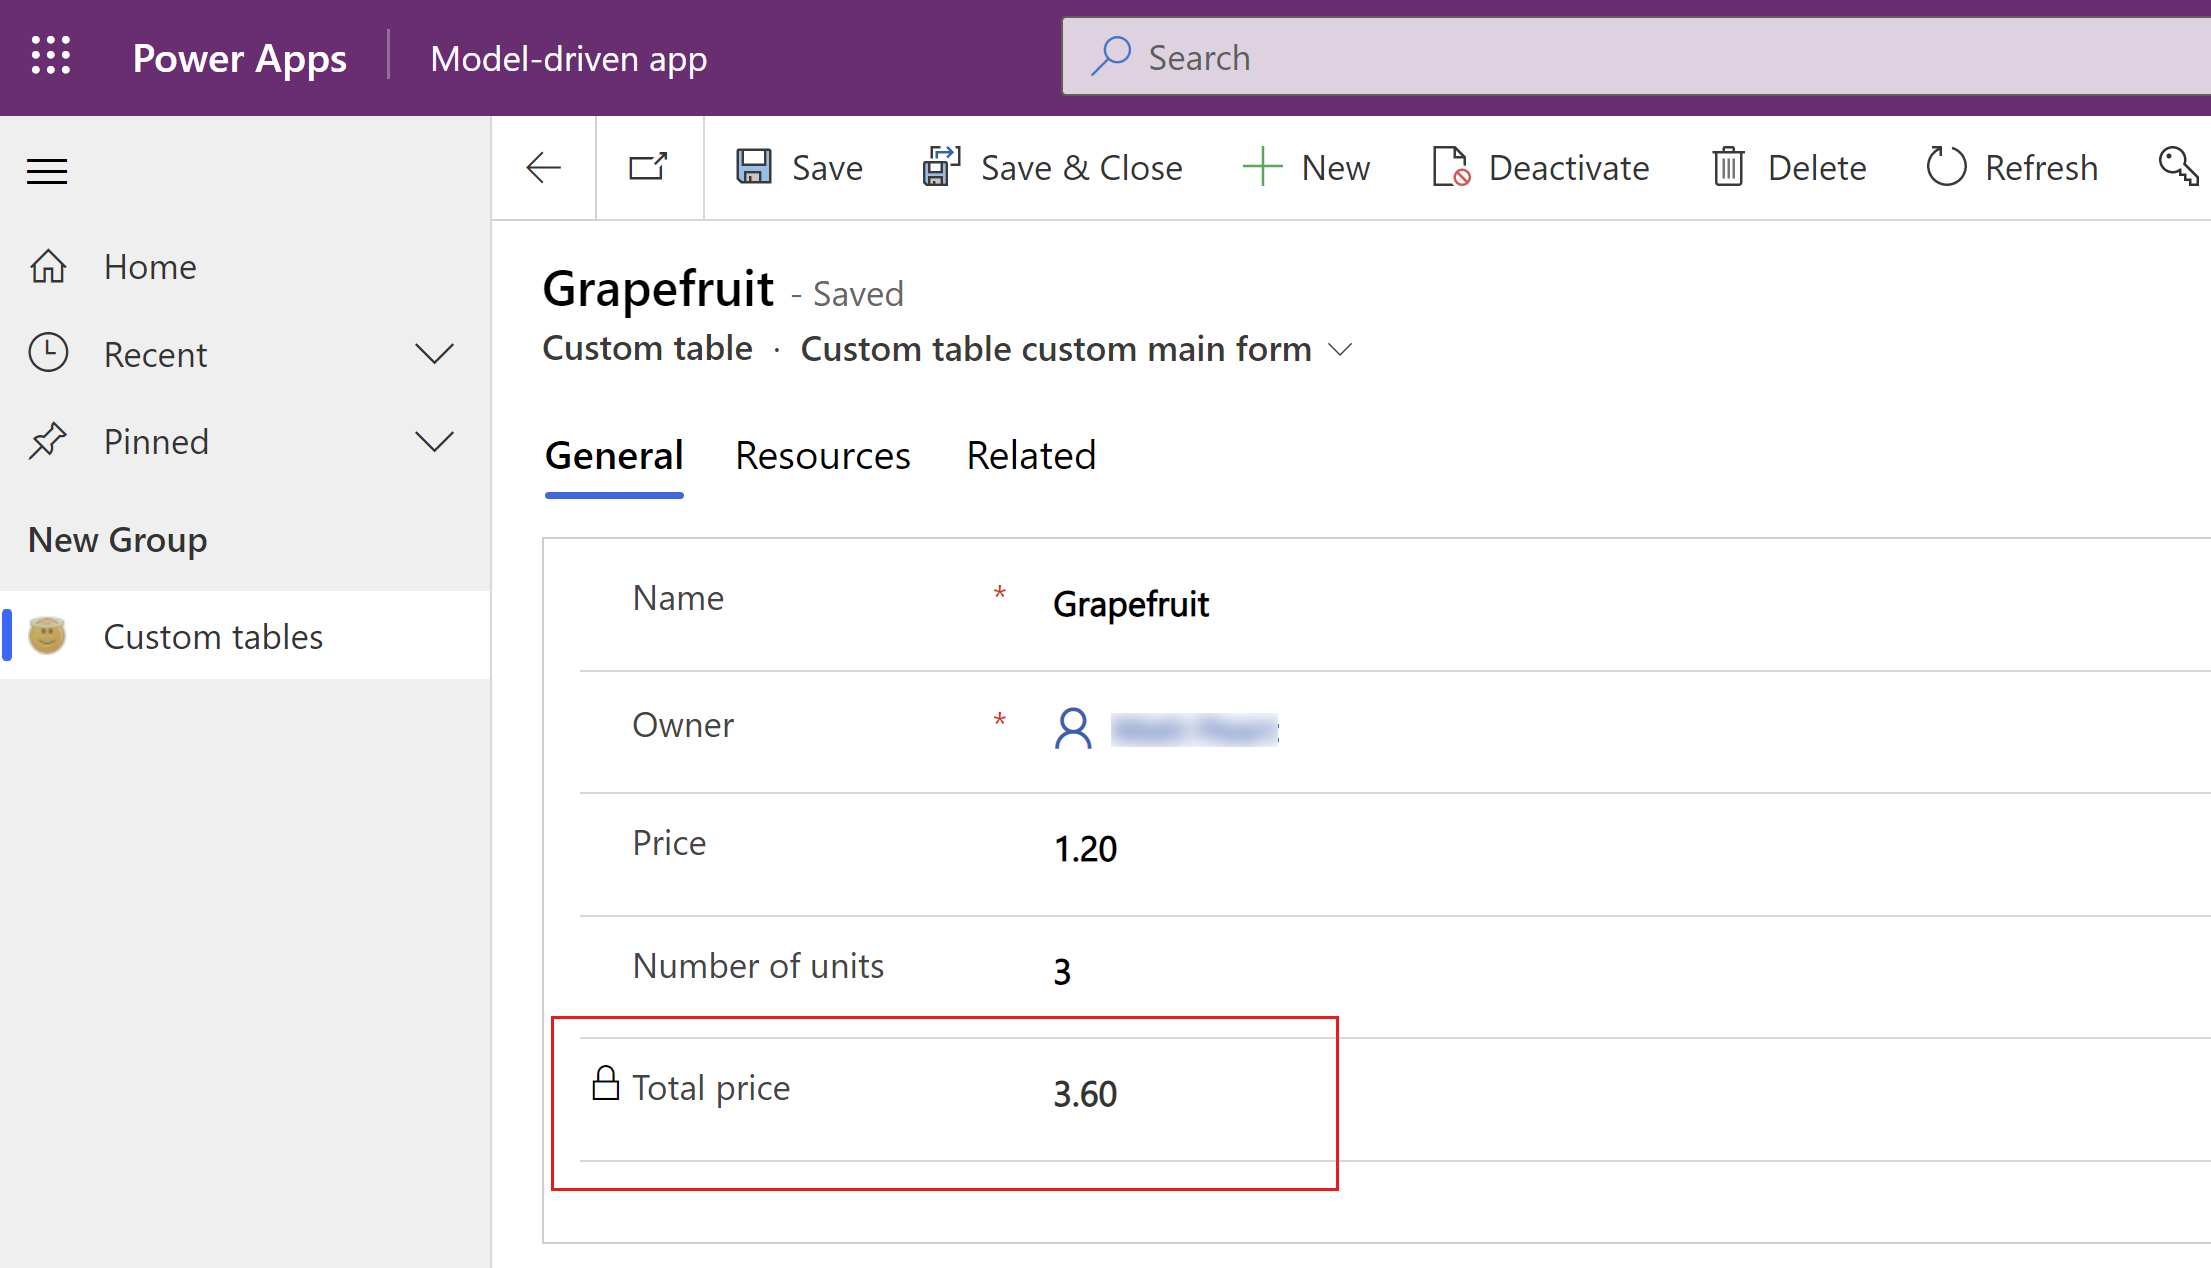The width and height of the screenshot is (2211, 1268).
Task: Switch to the Related tab
Action: point(1030,454)
